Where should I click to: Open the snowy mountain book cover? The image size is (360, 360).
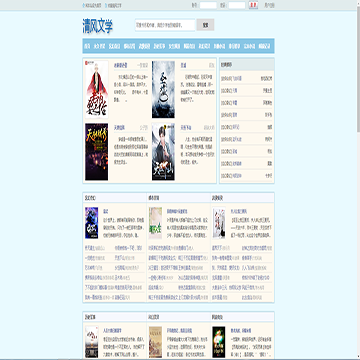click(x=163, y=89)
